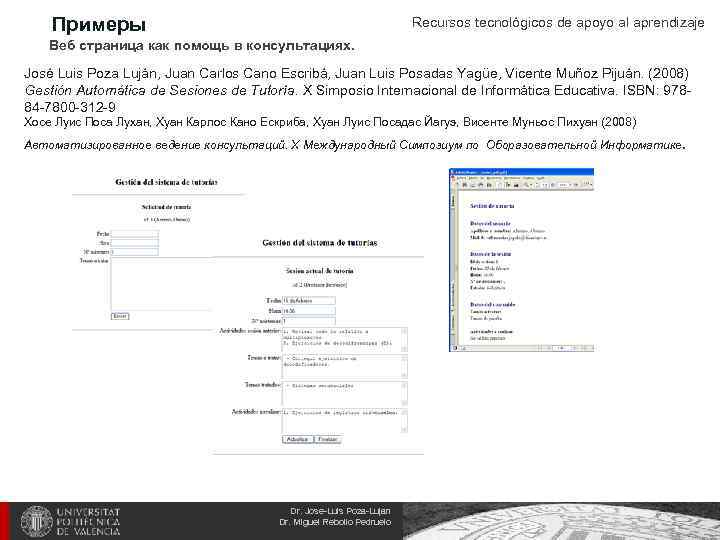Click the Hora field in the Sesión actual form
Image resolution: width=720 pixels, height=540 pixels.
click(x=309, y=311)
